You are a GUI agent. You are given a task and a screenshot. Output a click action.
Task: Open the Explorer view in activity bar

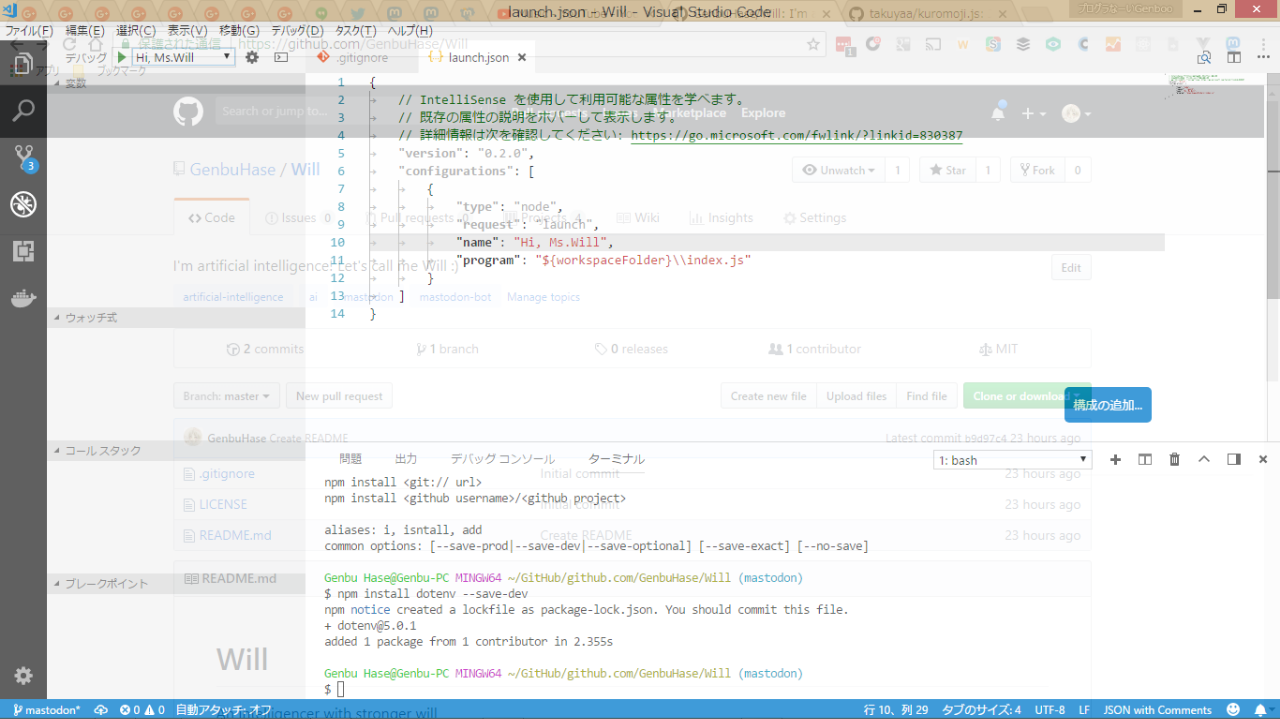(23, 64)
